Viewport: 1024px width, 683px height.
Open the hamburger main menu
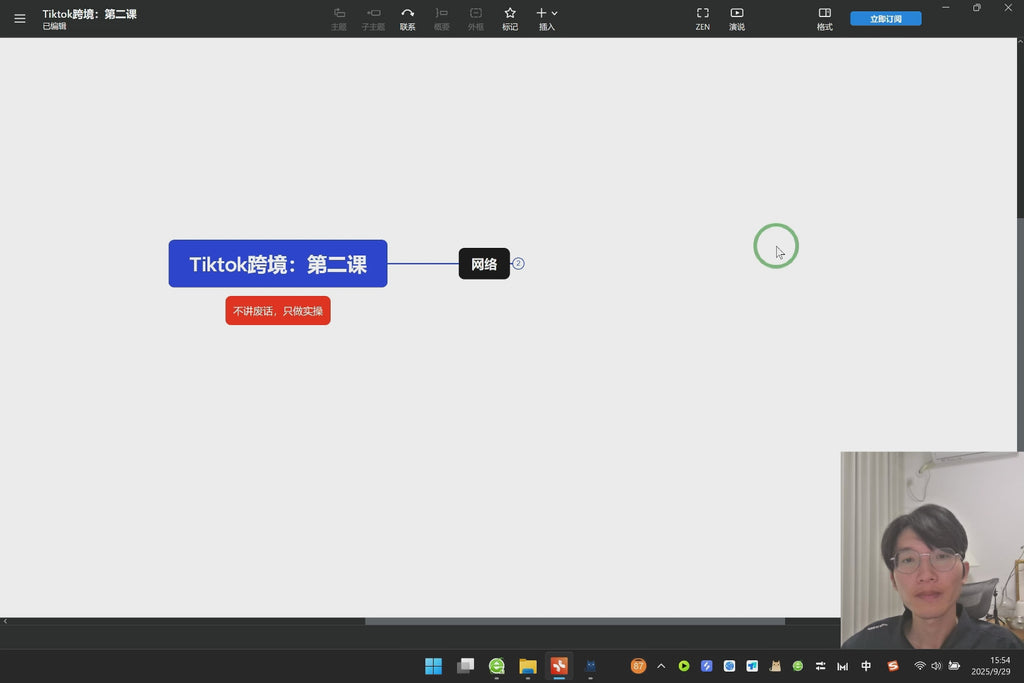pyautogui.click(x=20, y=19)
